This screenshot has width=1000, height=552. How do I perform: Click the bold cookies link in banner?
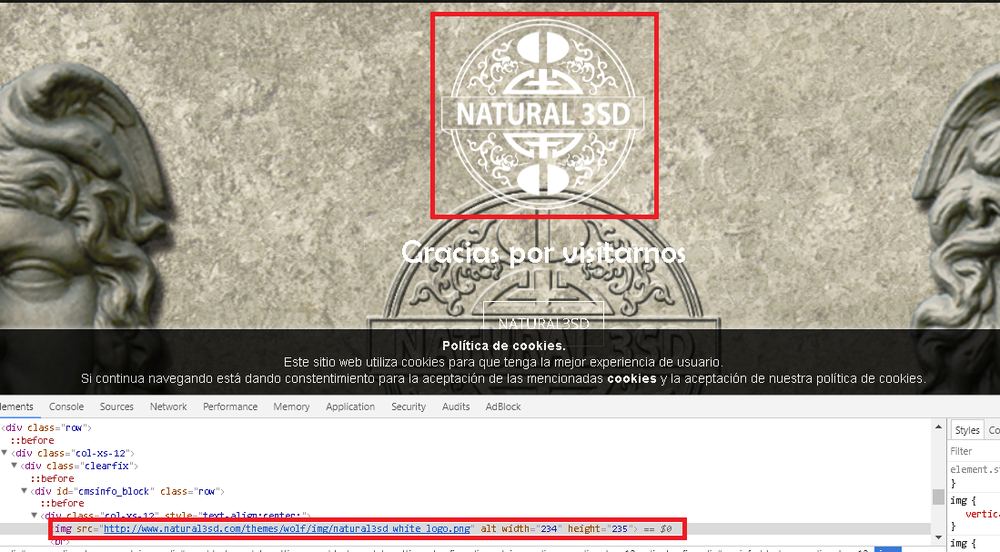(x=631, y=379)
